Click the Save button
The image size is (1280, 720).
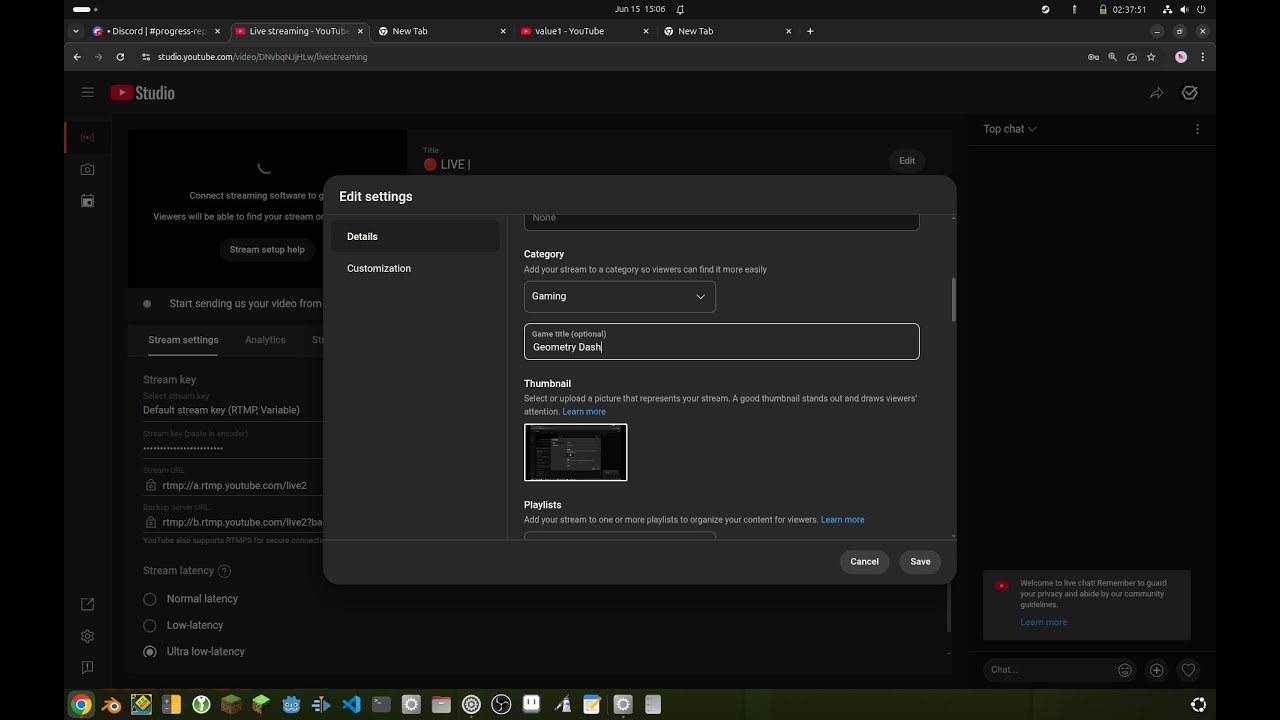[x=920, y=562]
